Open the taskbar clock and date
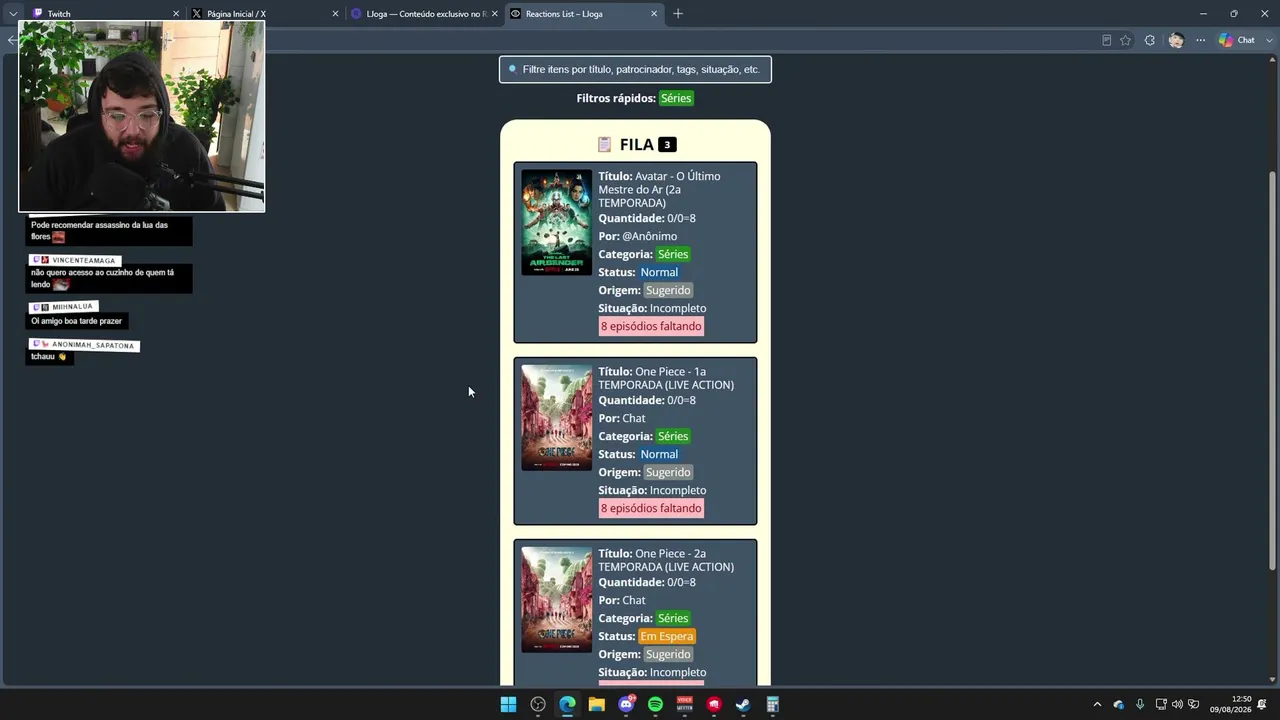The image size is (1280, 720). point(1230,704)
